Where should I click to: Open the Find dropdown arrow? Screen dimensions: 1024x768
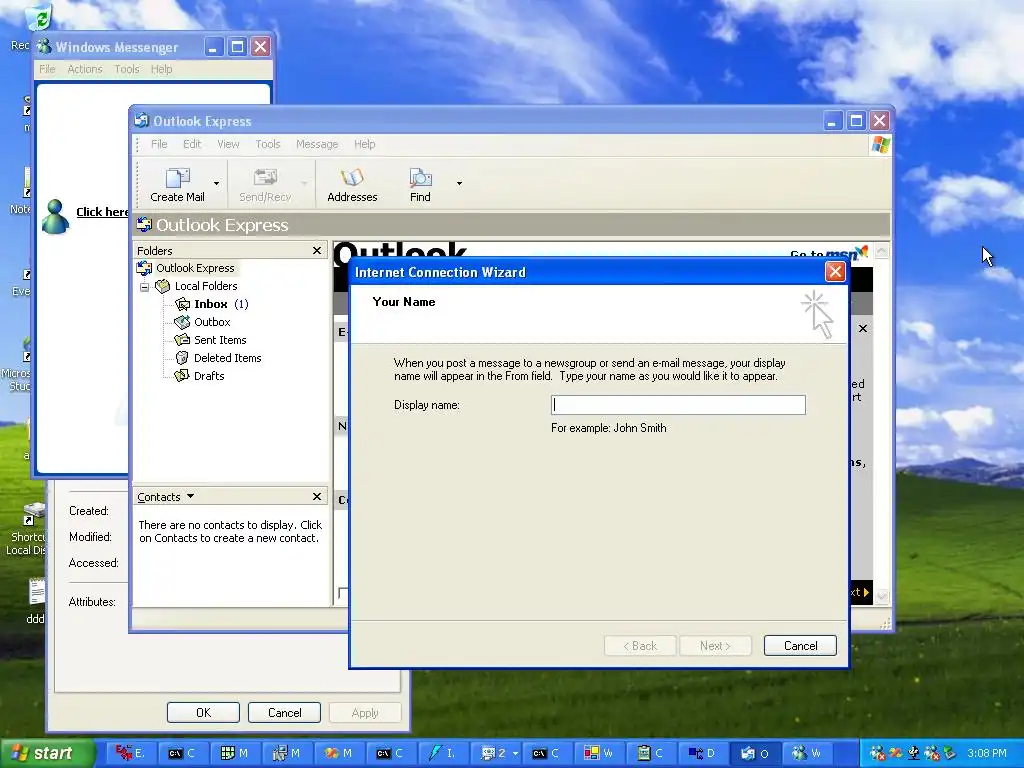pyautogui.click(x=459, y=184)
